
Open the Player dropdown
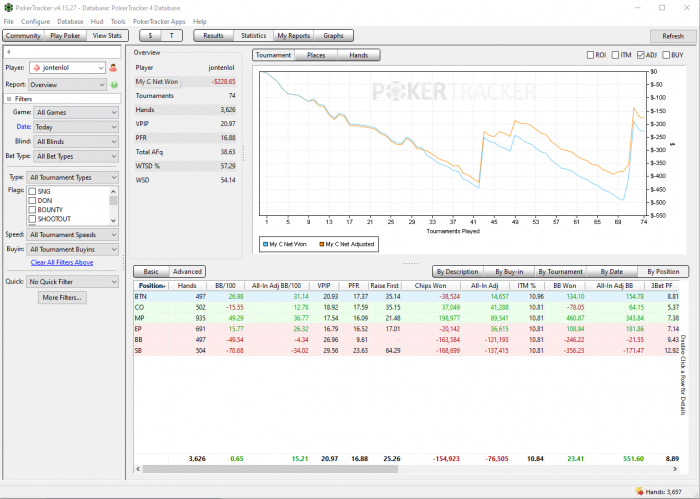pyautogui.click(x=67, y=68)
